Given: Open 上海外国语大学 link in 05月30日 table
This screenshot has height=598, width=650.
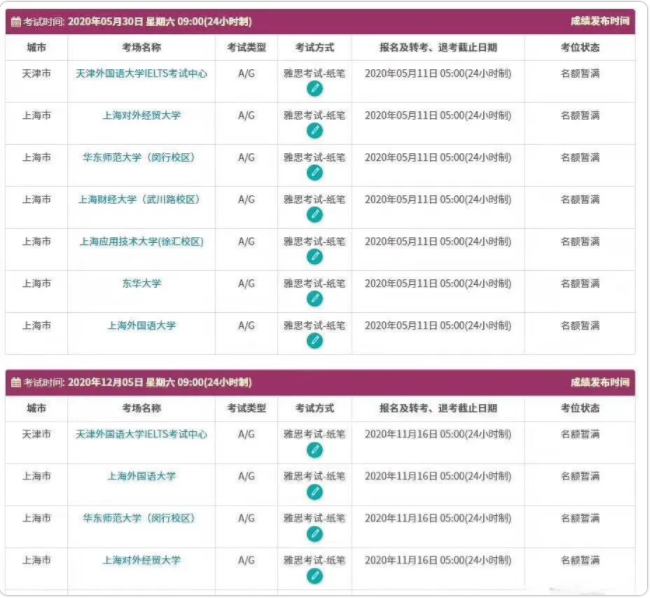Looking at the screenshot, I should coord(141,326).
